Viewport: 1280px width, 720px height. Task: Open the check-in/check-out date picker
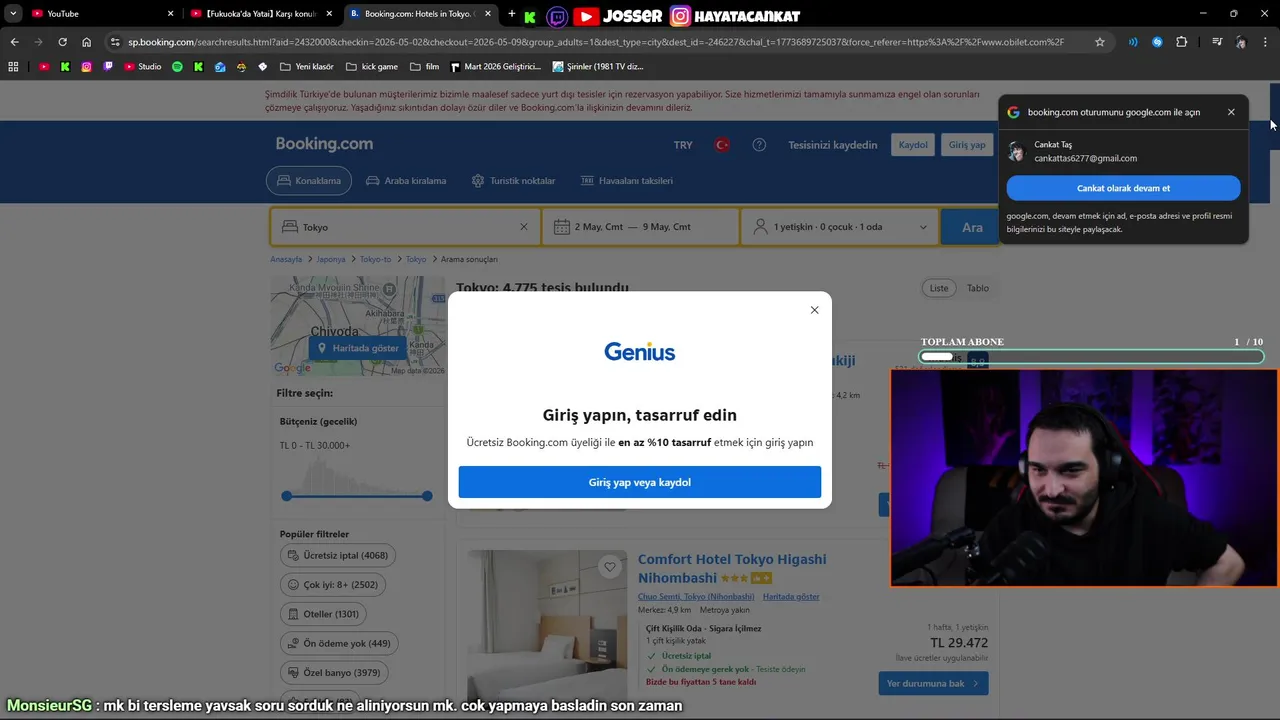pyautogui.click(x=641, y=227)
